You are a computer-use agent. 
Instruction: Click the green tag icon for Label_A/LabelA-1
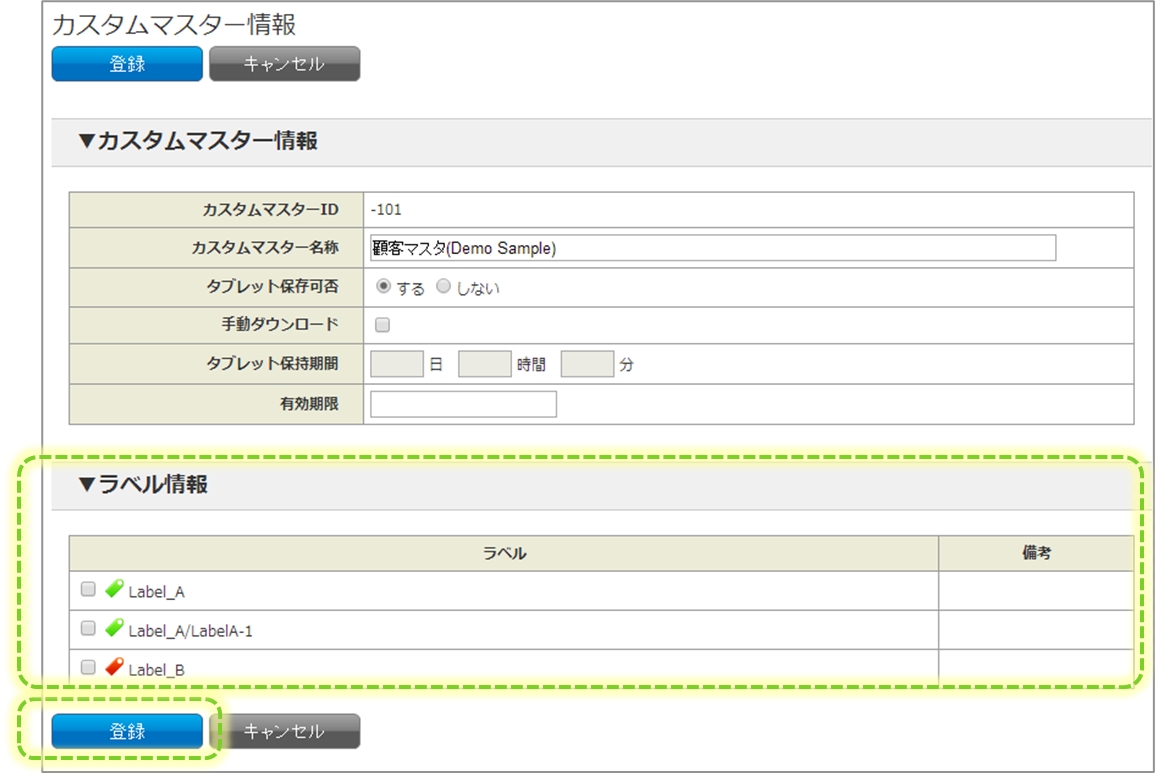114,628
